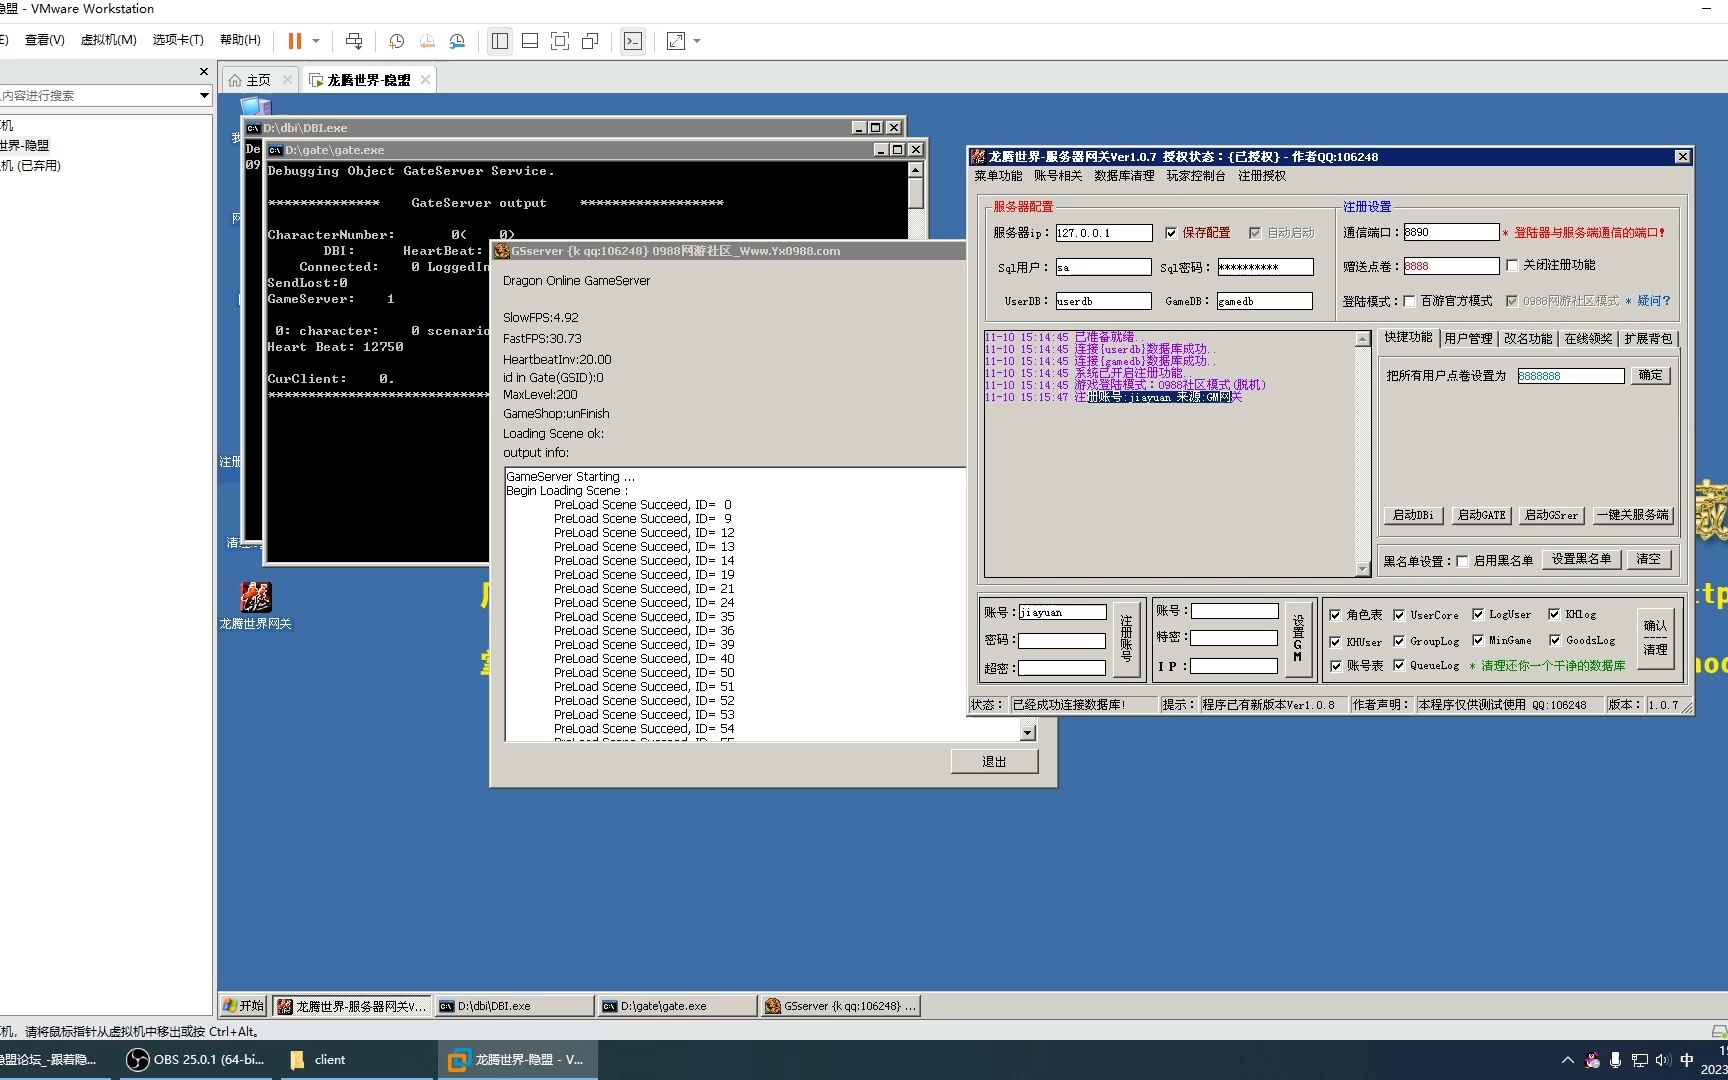
Task: Click the 启动GSrer button
Action: 1551,515
